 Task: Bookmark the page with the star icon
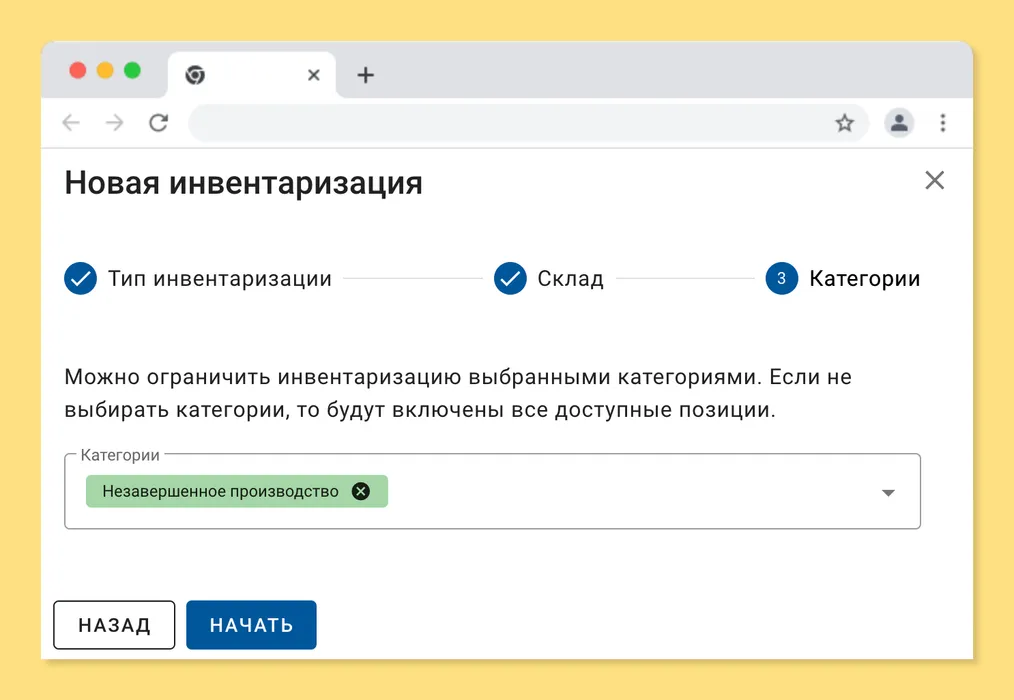point(845,123)
